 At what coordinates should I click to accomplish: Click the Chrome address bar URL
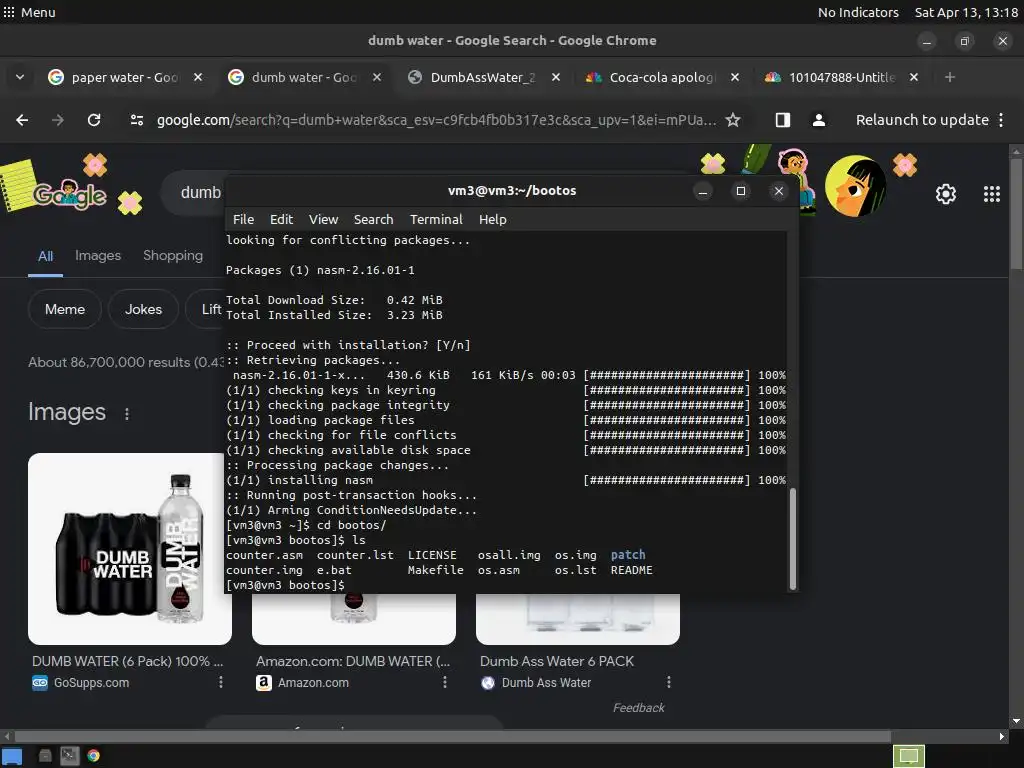[x=436, y=120]
